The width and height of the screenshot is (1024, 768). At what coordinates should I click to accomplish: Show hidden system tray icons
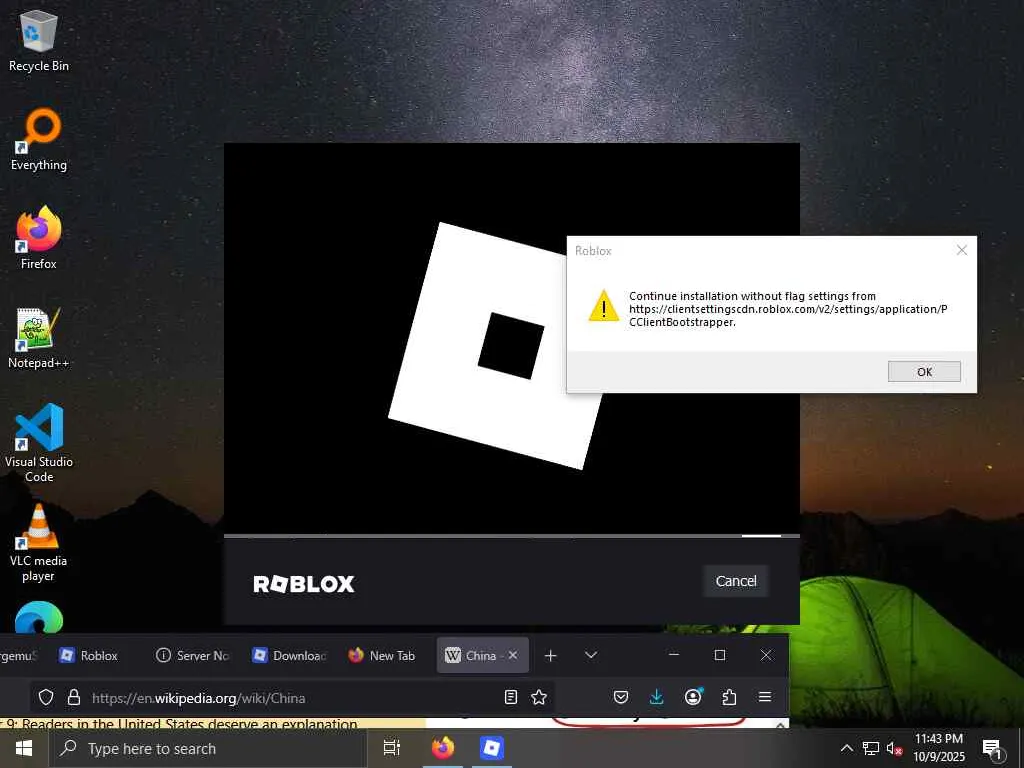[846, 748]
